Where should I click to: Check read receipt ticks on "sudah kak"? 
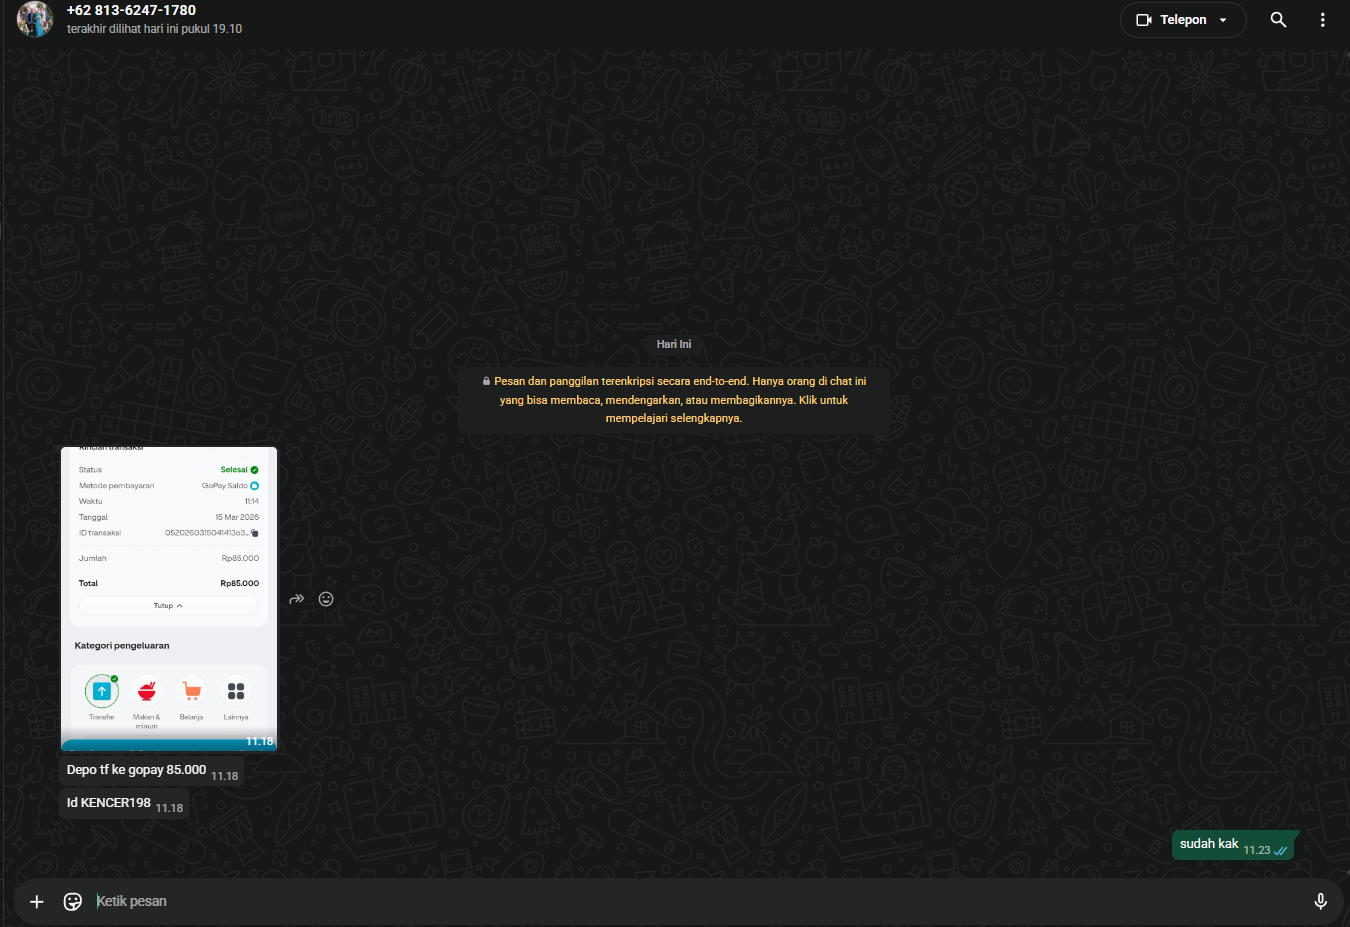[1281, 851]
